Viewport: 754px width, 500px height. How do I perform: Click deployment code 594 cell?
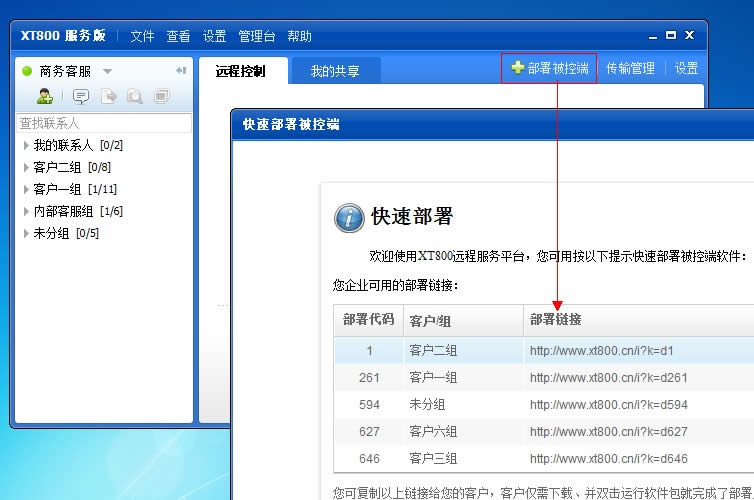coord(369,404)
